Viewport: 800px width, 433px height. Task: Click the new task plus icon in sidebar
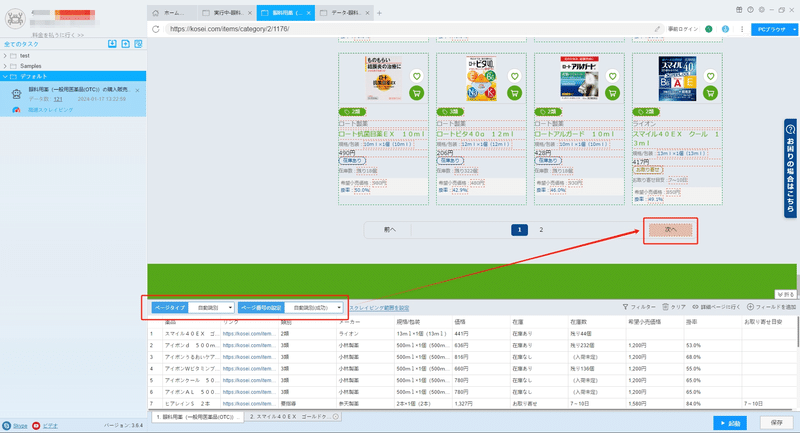(x=126, y=44)
